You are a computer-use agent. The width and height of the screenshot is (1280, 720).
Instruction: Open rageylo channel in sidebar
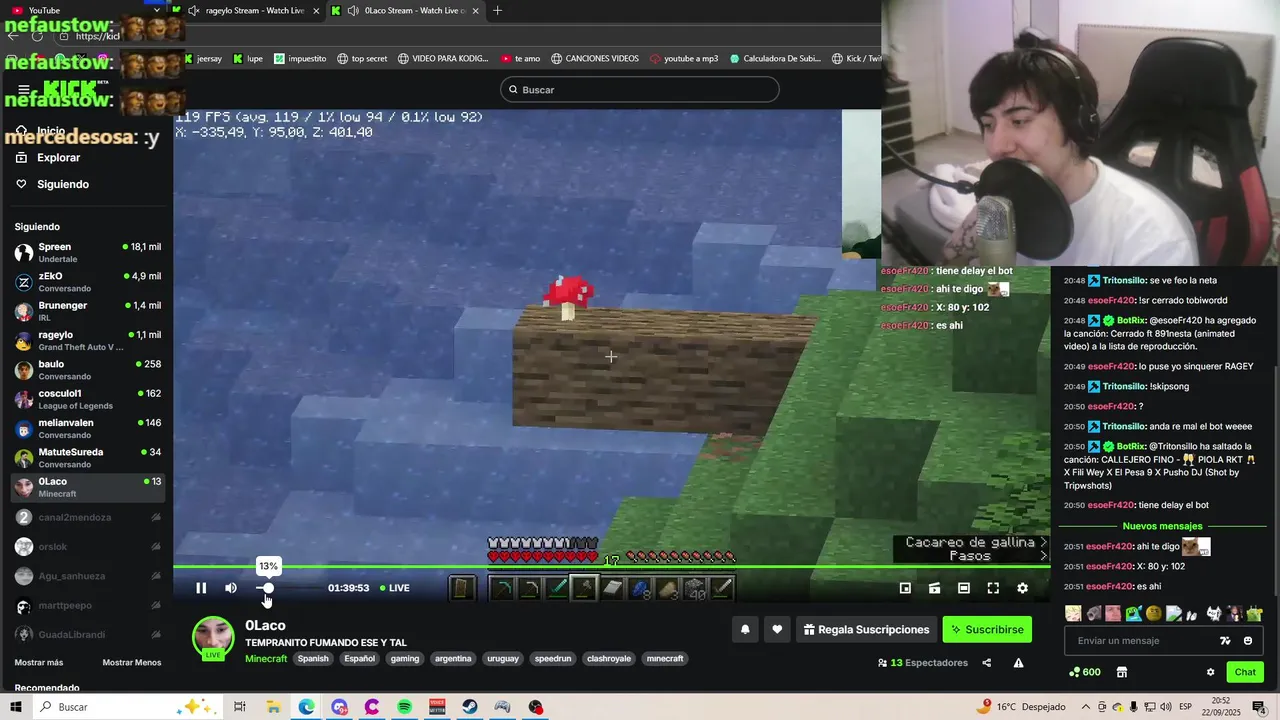(87, 340)
